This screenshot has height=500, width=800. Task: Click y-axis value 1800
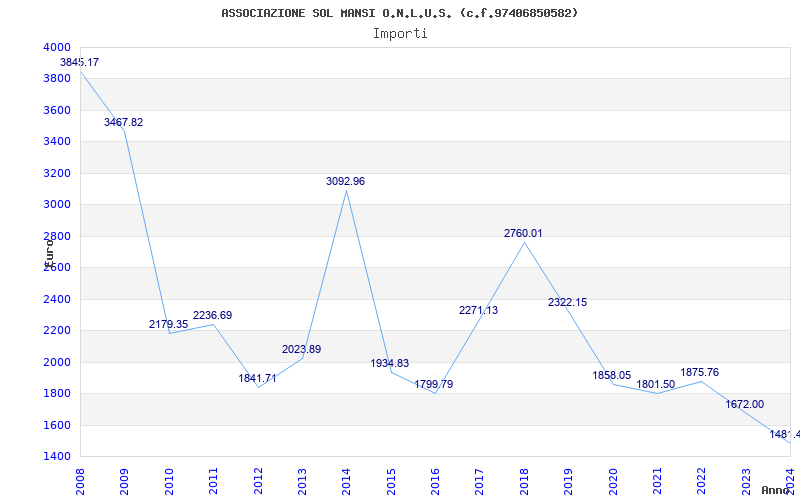(x=57, y=393)
